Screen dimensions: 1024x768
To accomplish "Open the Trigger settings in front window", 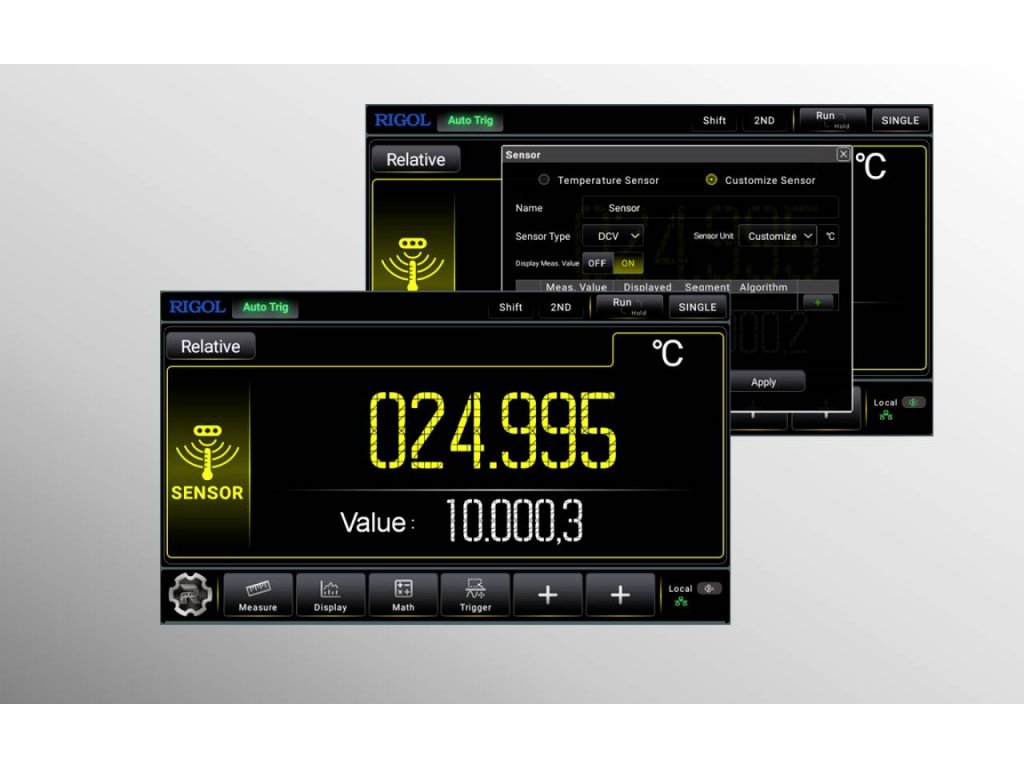I will pyautogui.click(x=475, y=594).
